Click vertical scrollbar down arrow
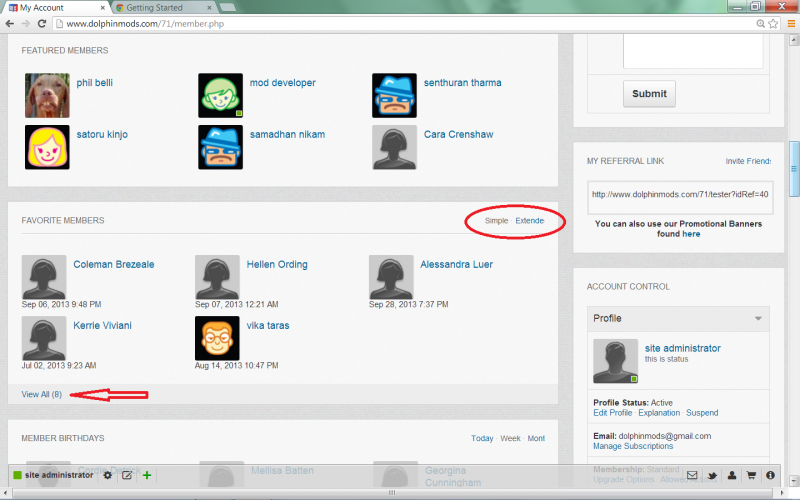The height and width of the screenshot is (500, 800). point(794,481)
